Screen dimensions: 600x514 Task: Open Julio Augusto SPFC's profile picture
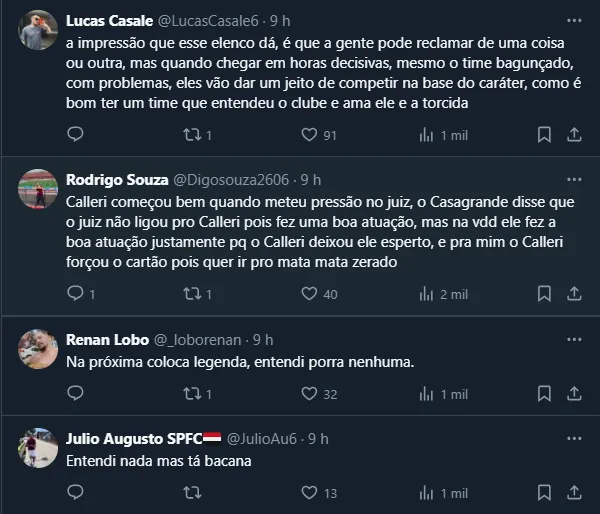point(38,447)
